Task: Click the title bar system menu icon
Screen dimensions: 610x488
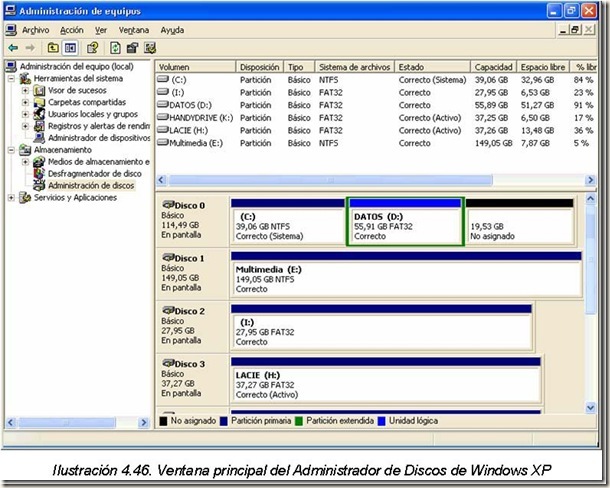Action: point(11,10)
